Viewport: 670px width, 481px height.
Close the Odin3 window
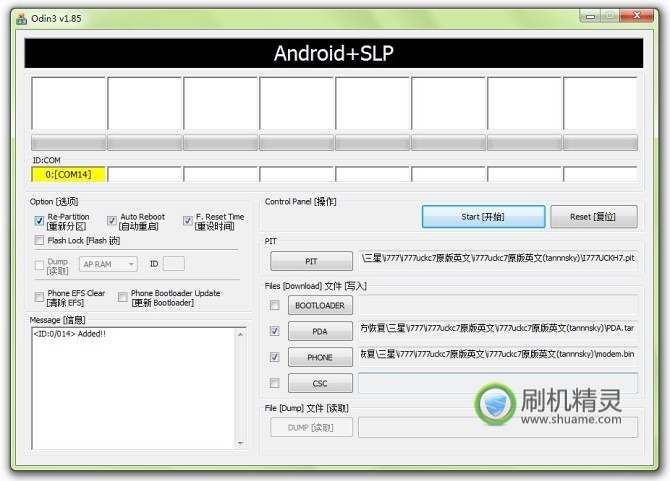637,16
